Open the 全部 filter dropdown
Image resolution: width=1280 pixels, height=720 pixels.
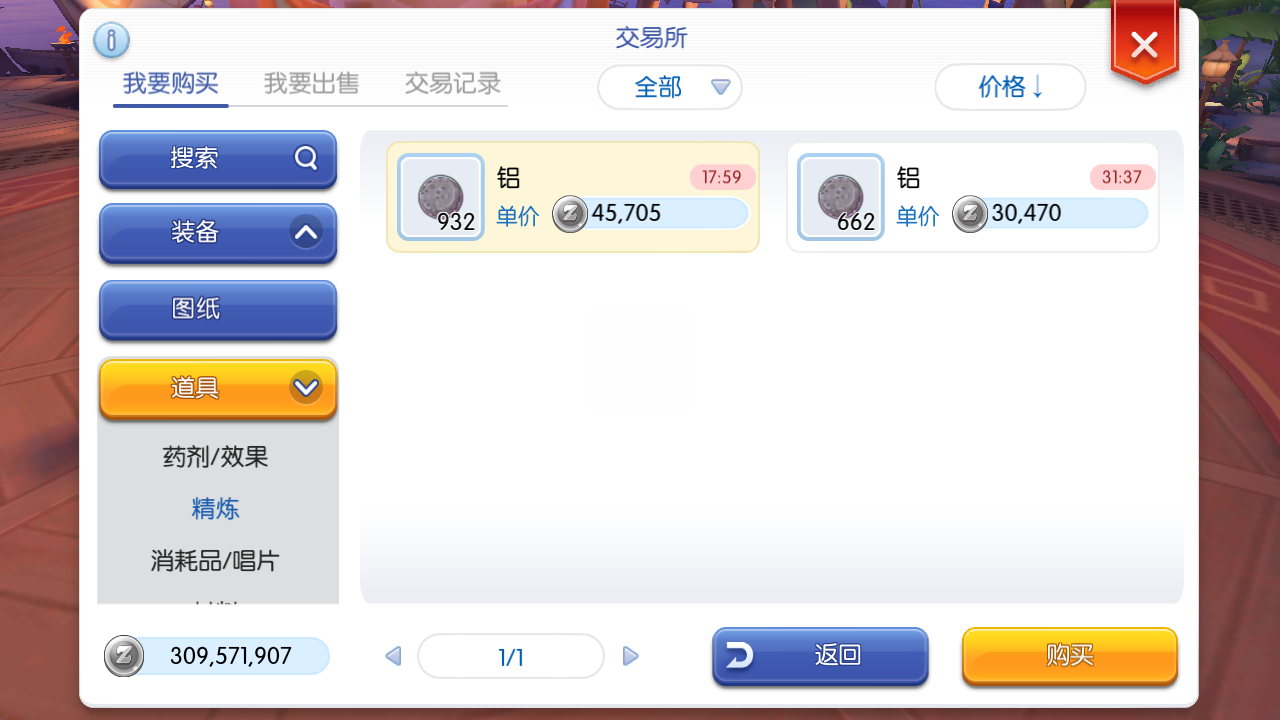[x=670, y=87]
